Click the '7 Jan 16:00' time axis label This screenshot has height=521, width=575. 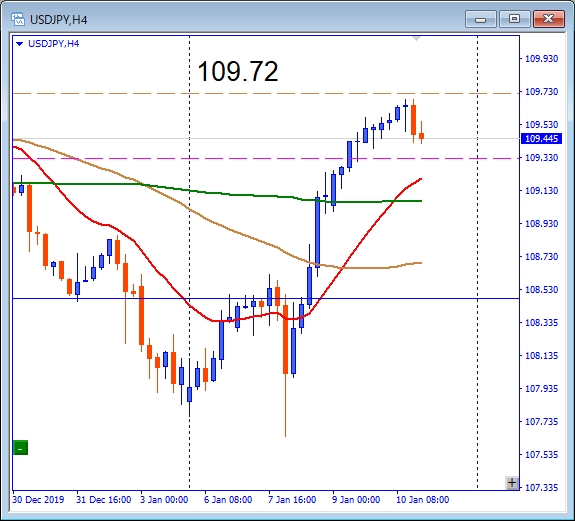292,500
